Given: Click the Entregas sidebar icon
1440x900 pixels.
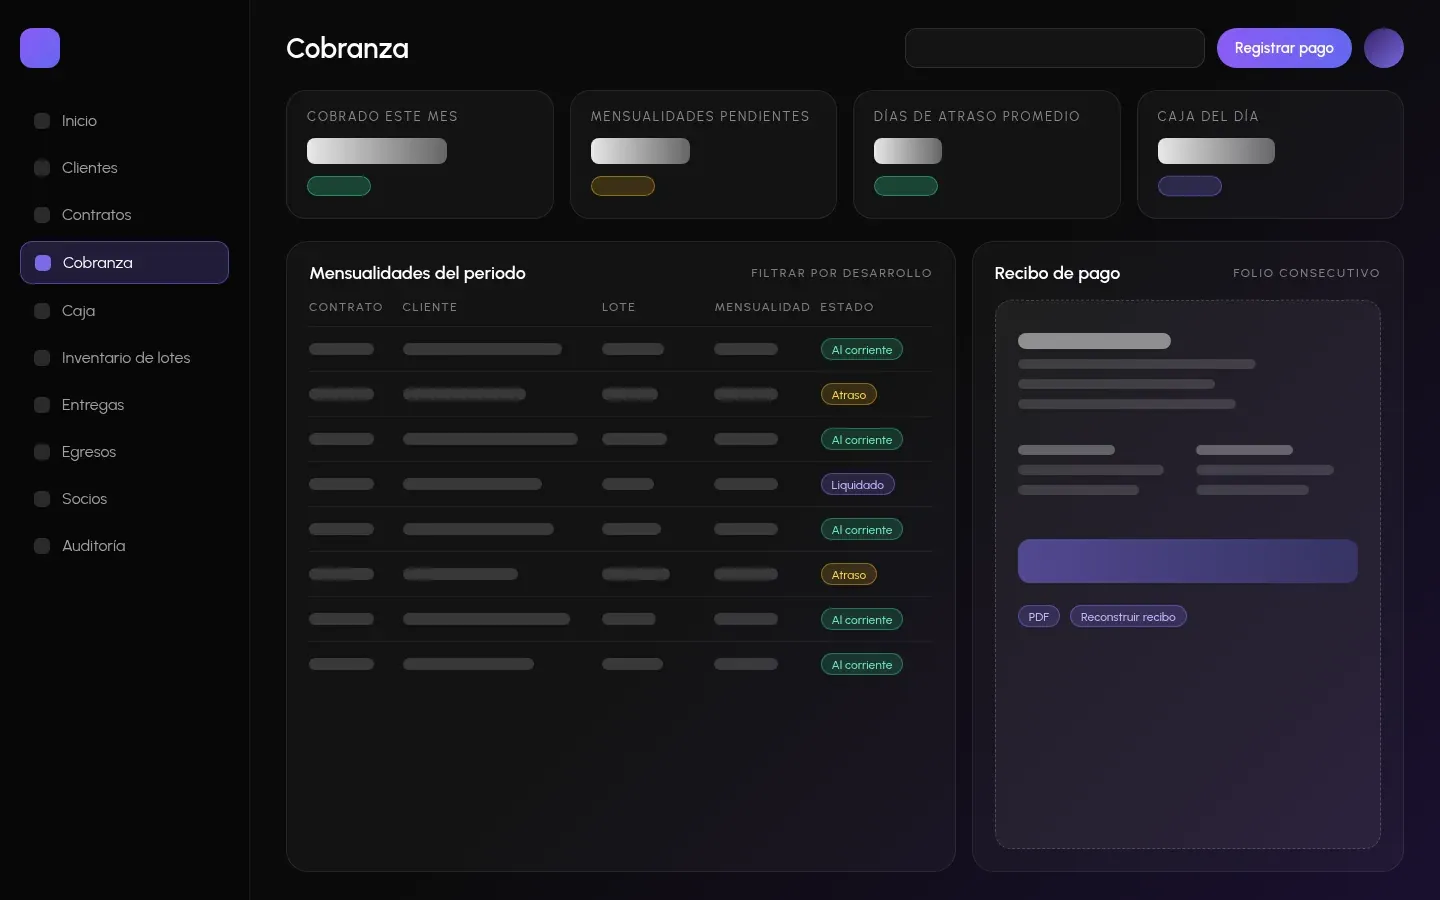Looking at the screenshot, I should pyautogui.click(x=42, y=405).
